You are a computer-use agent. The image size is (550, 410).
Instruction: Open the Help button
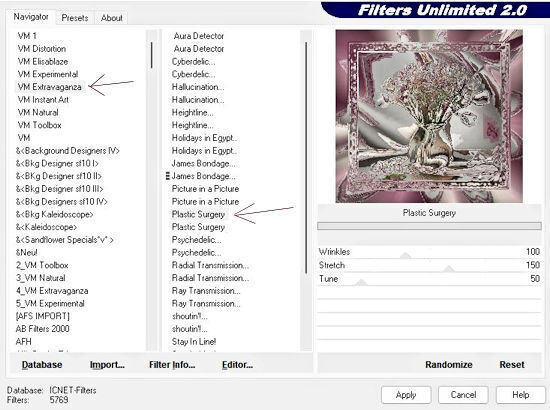[521, 395]
